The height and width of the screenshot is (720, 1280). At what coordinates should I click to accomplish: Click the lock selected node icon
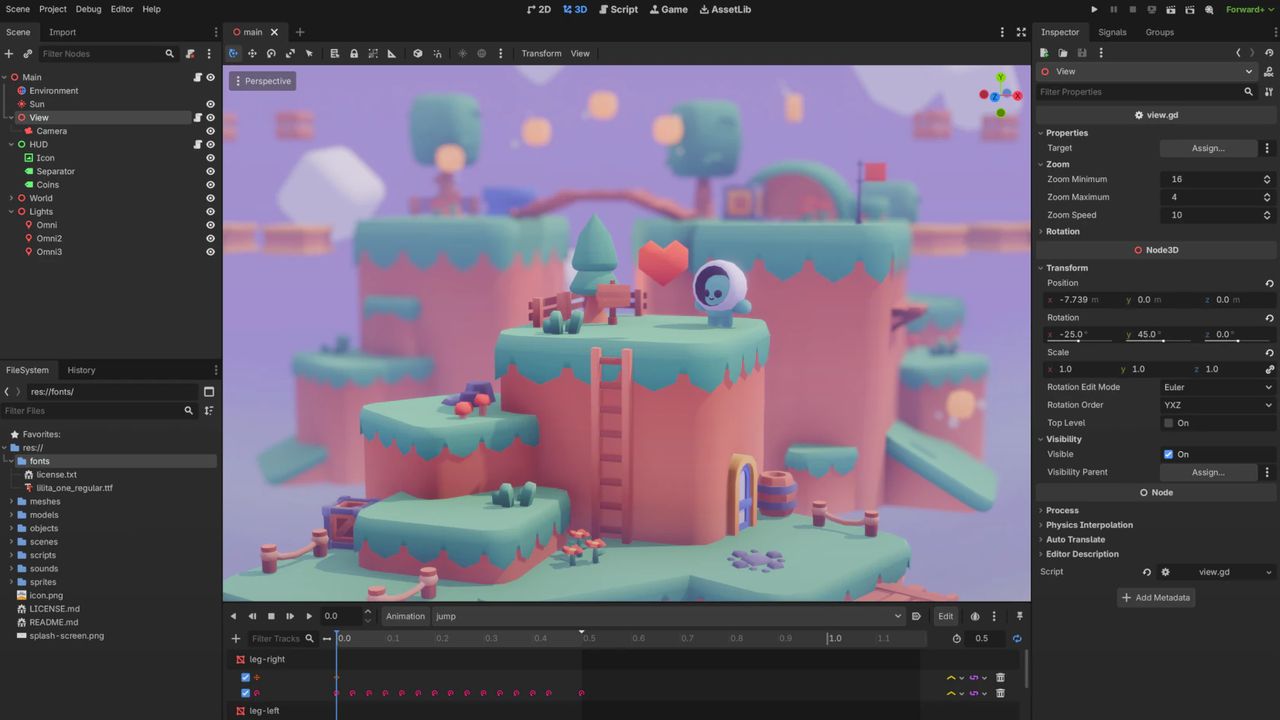[x=354, y=53]
